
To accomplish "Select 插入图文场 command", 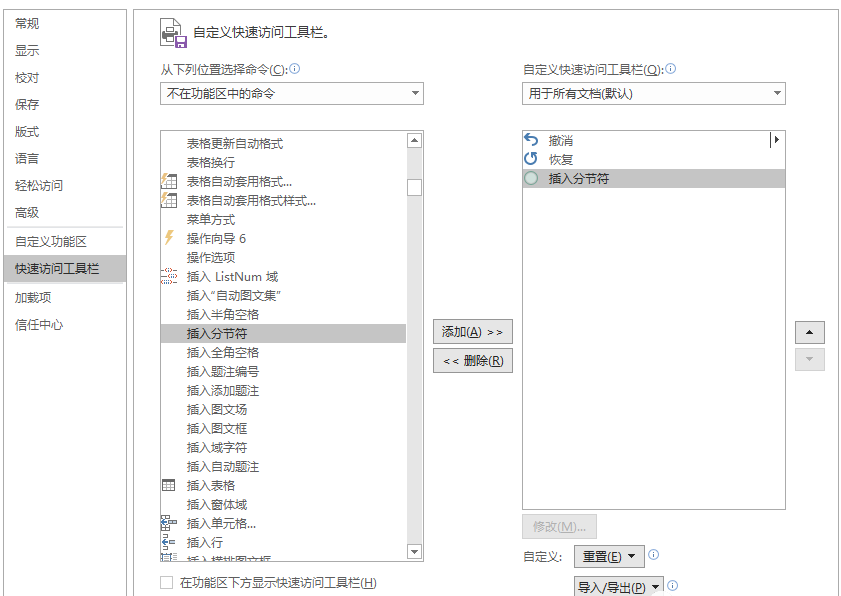I will point(283,409).
